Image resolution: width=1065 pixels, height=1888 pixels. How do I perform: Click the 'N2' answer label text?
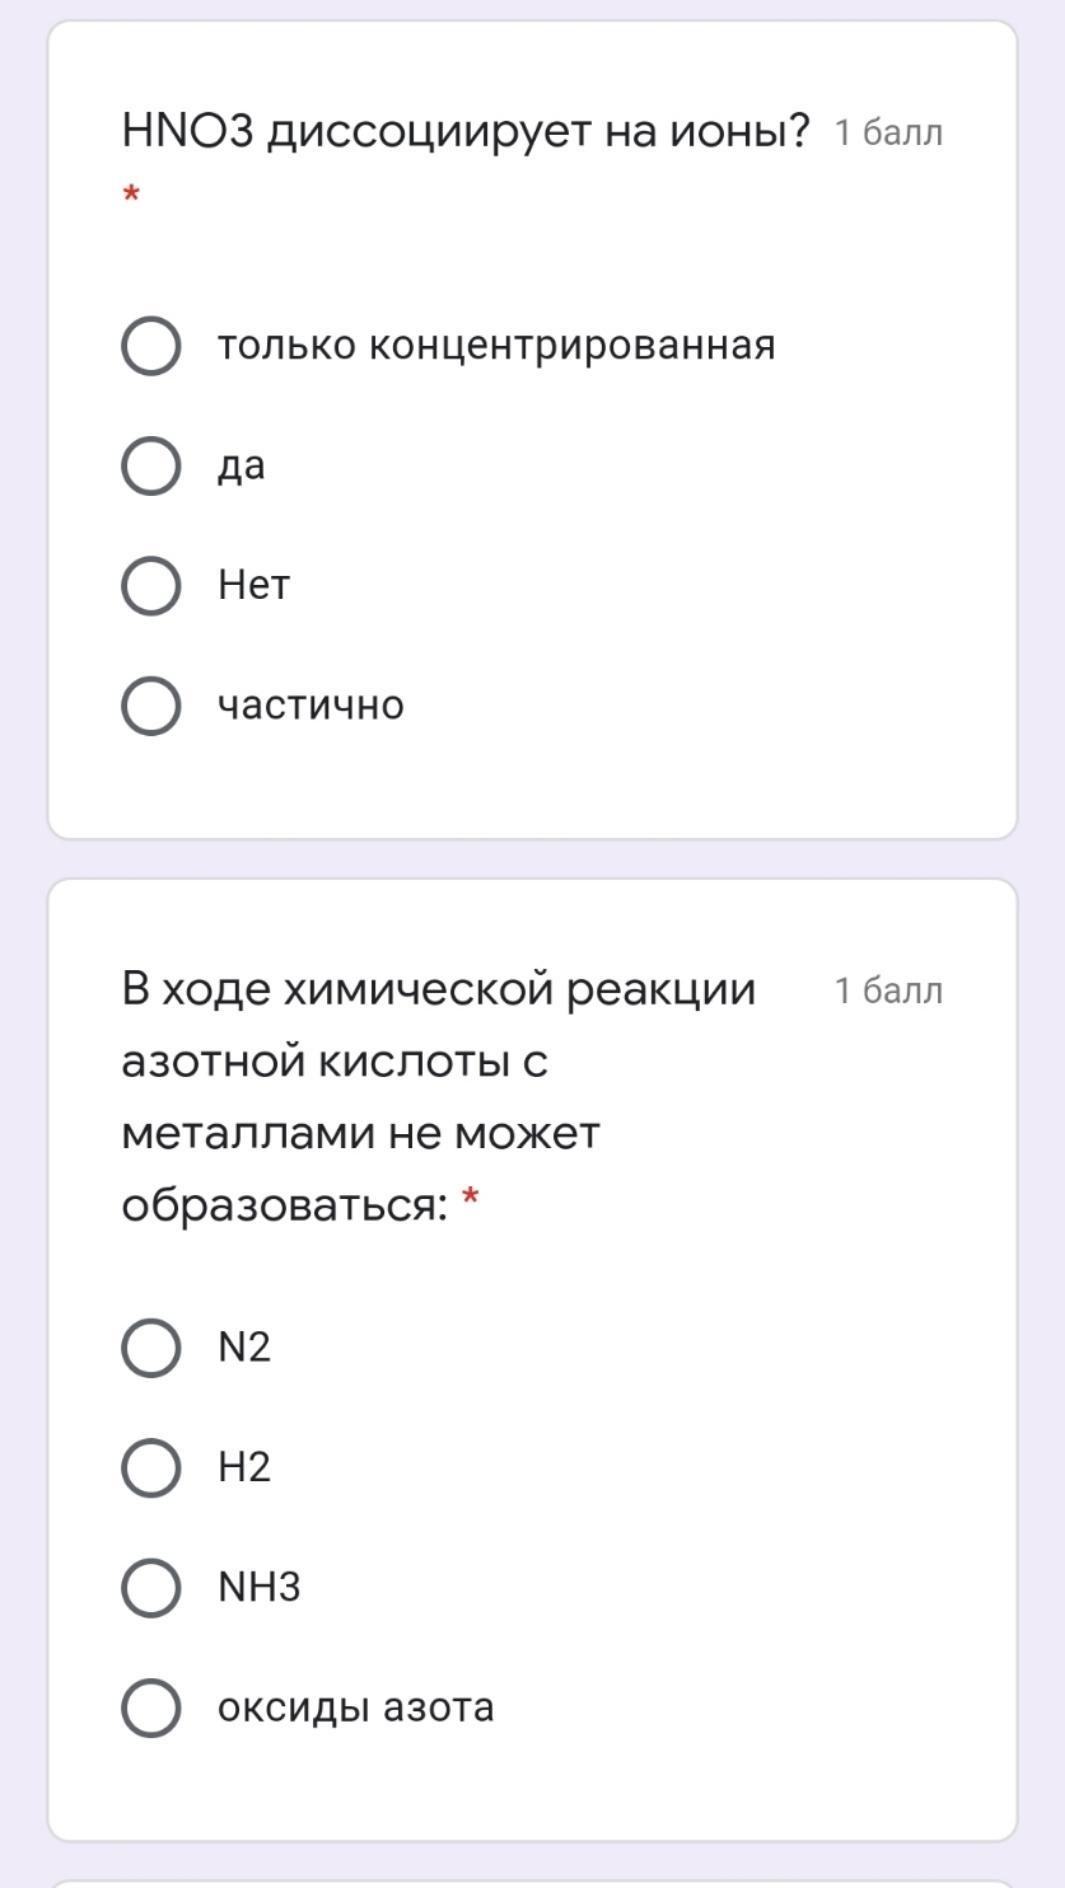[x=244, y=1347]
